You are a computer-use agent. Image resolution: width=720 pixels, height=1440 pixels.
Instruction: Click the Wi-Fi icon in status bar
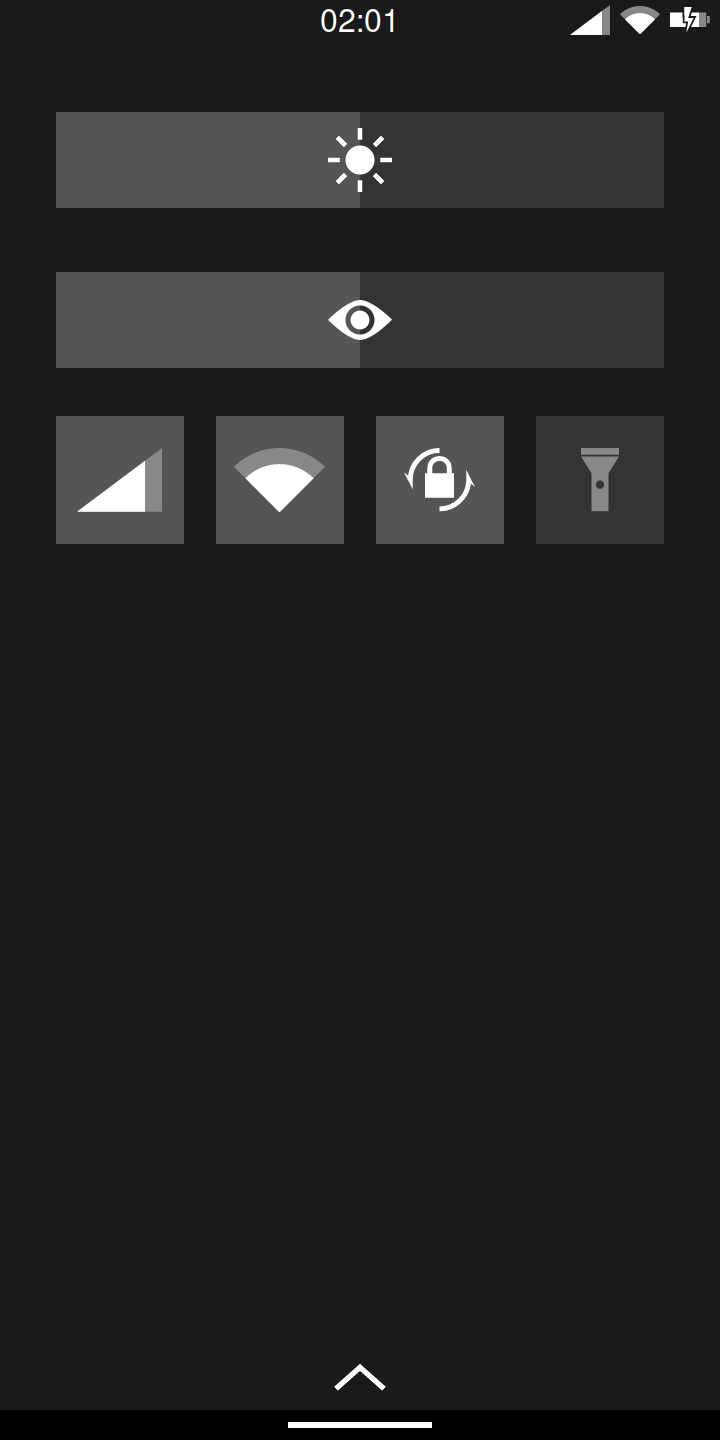639,20
